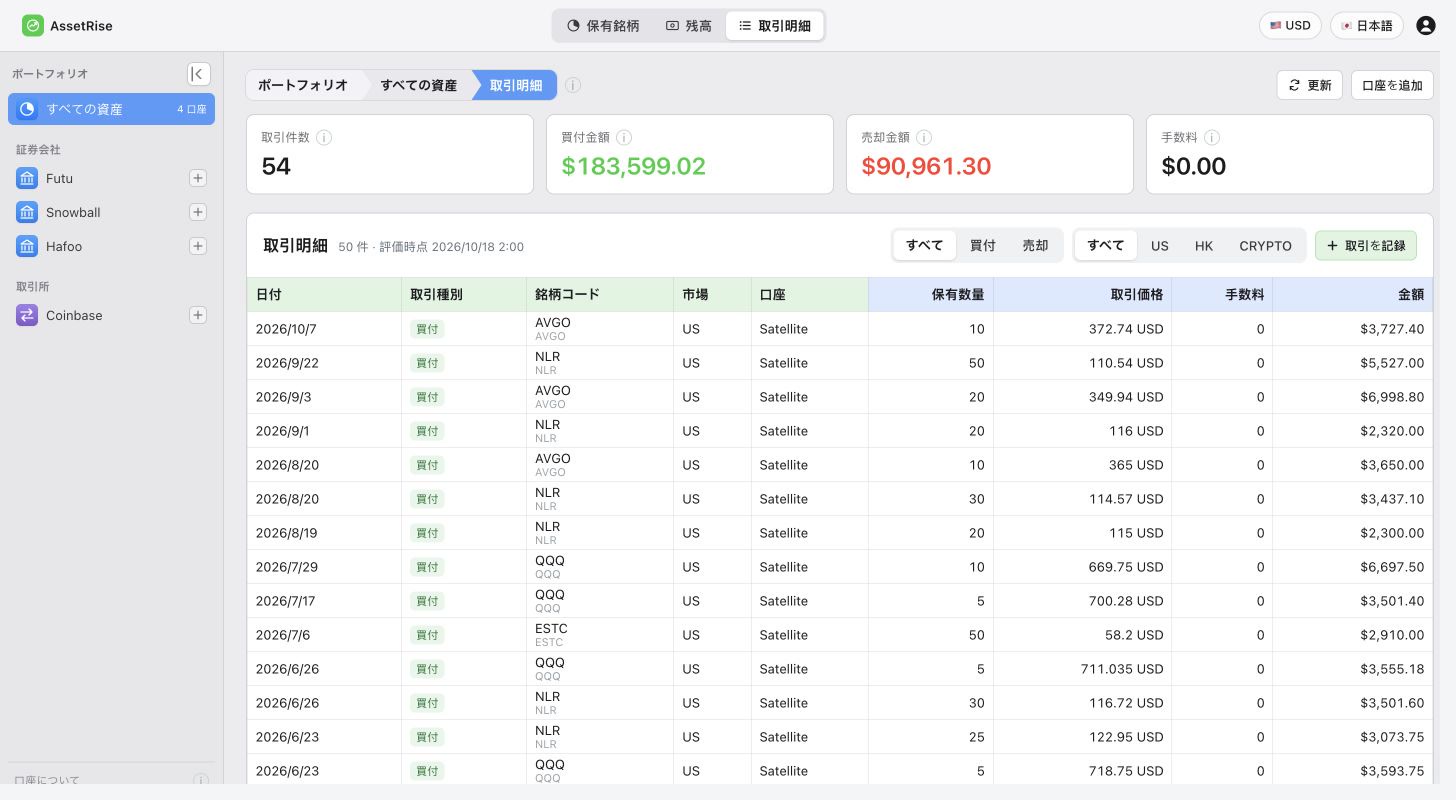
Task: Click the 更新 refresh button
Action: (x=1309, y=85)
